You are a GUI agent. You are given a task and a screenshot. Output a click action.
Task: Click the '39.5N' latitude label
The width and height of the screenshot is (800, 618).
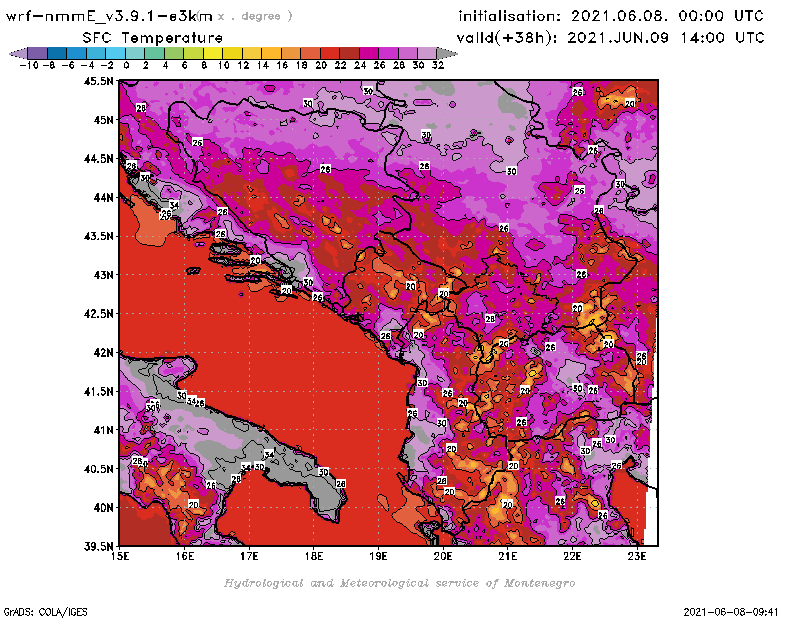click(98, 546)
